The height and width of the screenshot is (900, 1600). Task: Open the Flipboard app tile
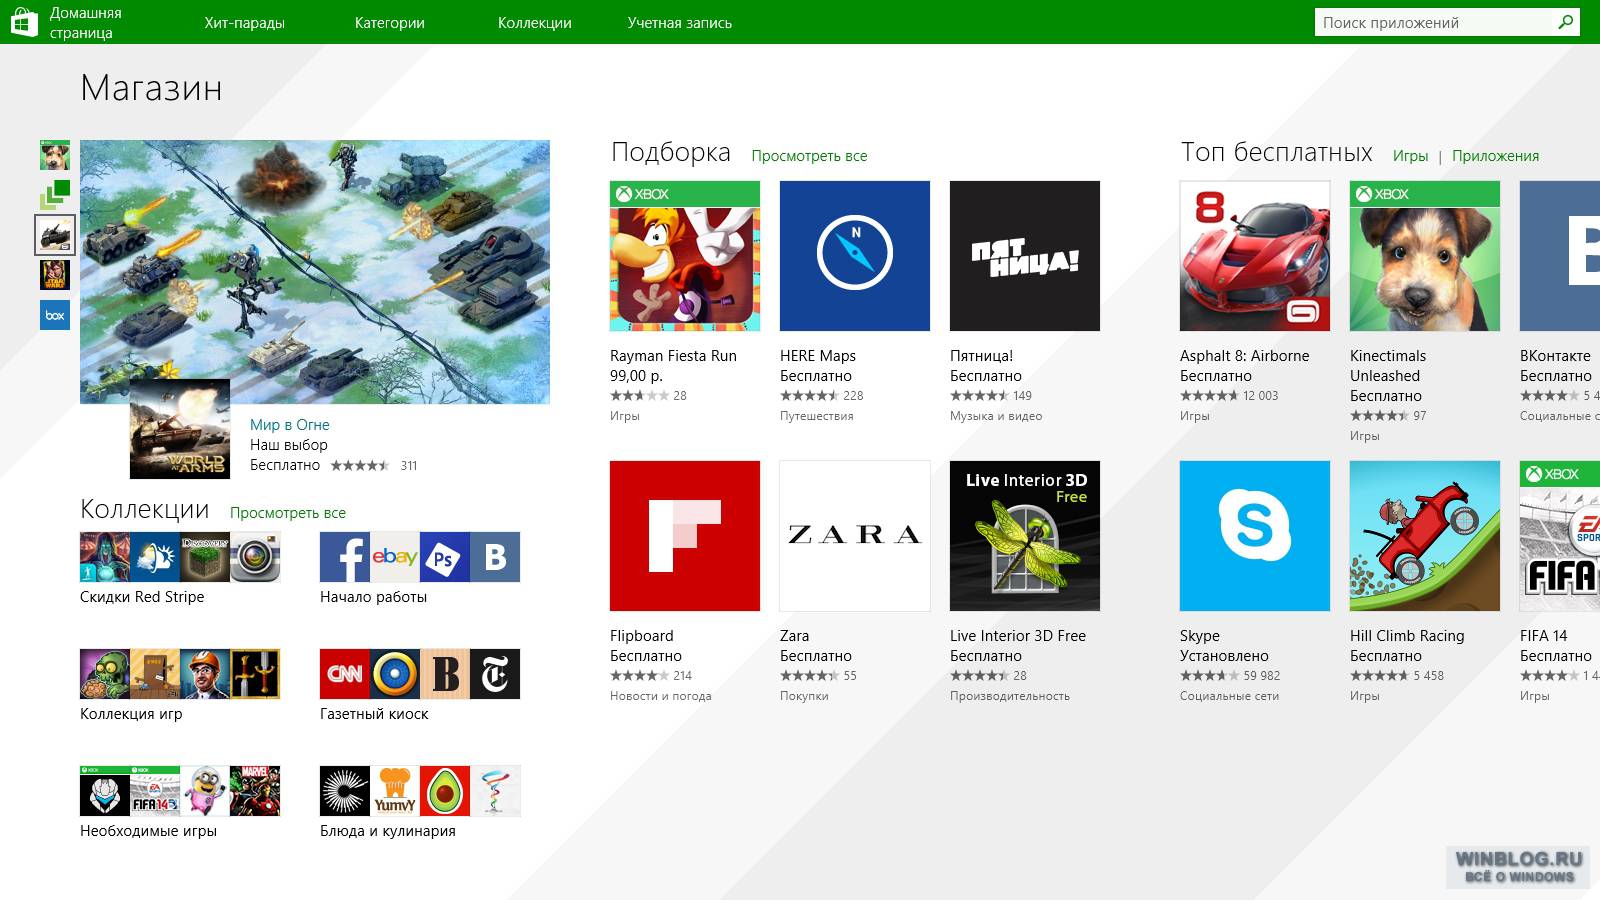685,536
